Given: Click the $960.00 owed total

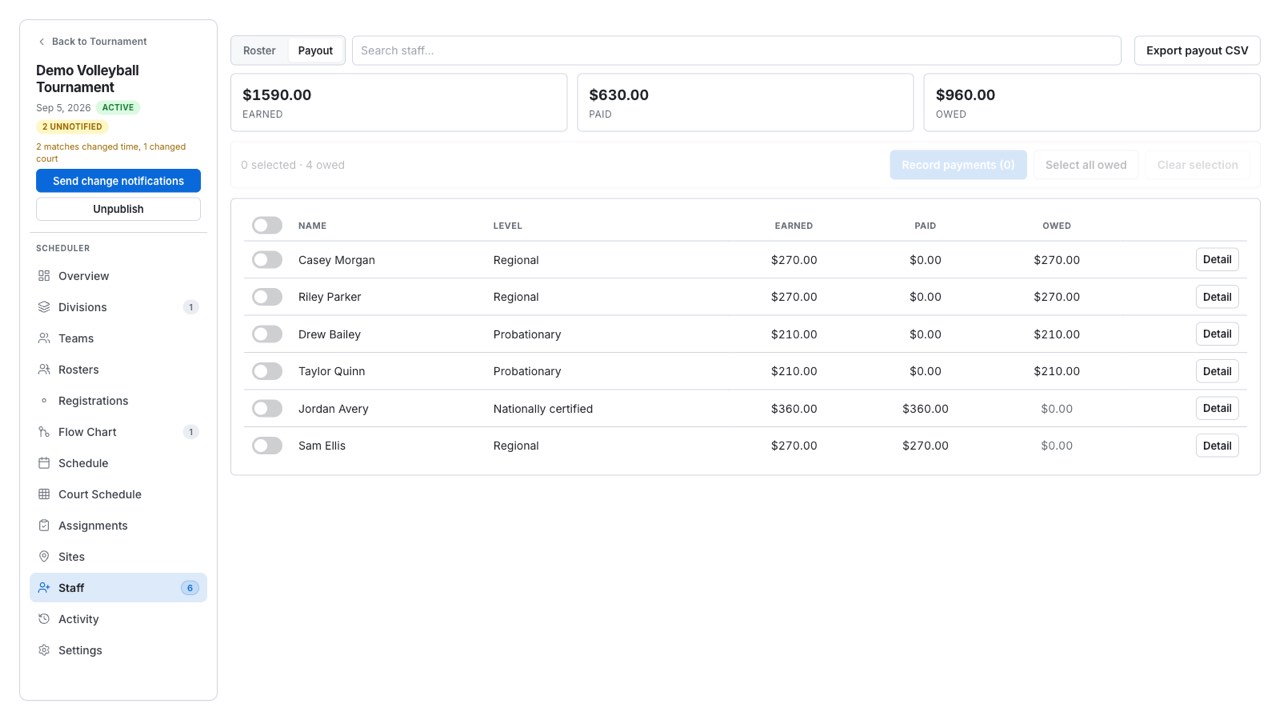Looking at the screenshot, I should (965, 95).
